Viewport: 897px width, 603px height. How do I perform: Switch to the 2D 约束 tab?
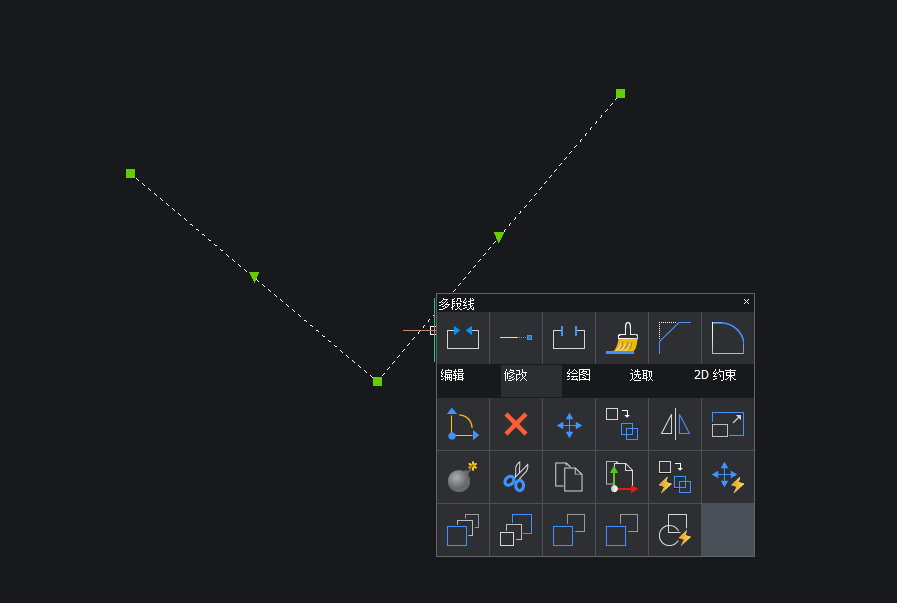point(715,376)
